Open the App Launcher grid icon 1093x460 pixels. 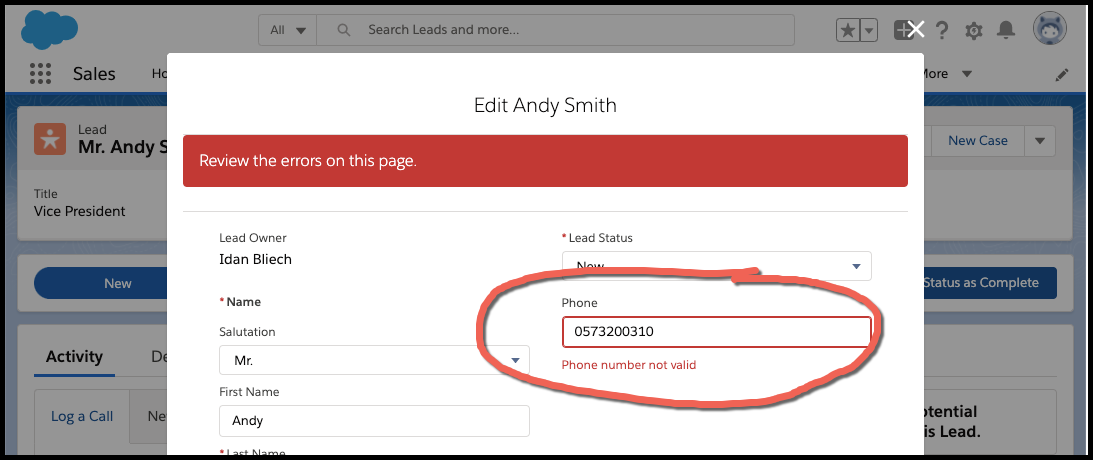tap(40, 74)
